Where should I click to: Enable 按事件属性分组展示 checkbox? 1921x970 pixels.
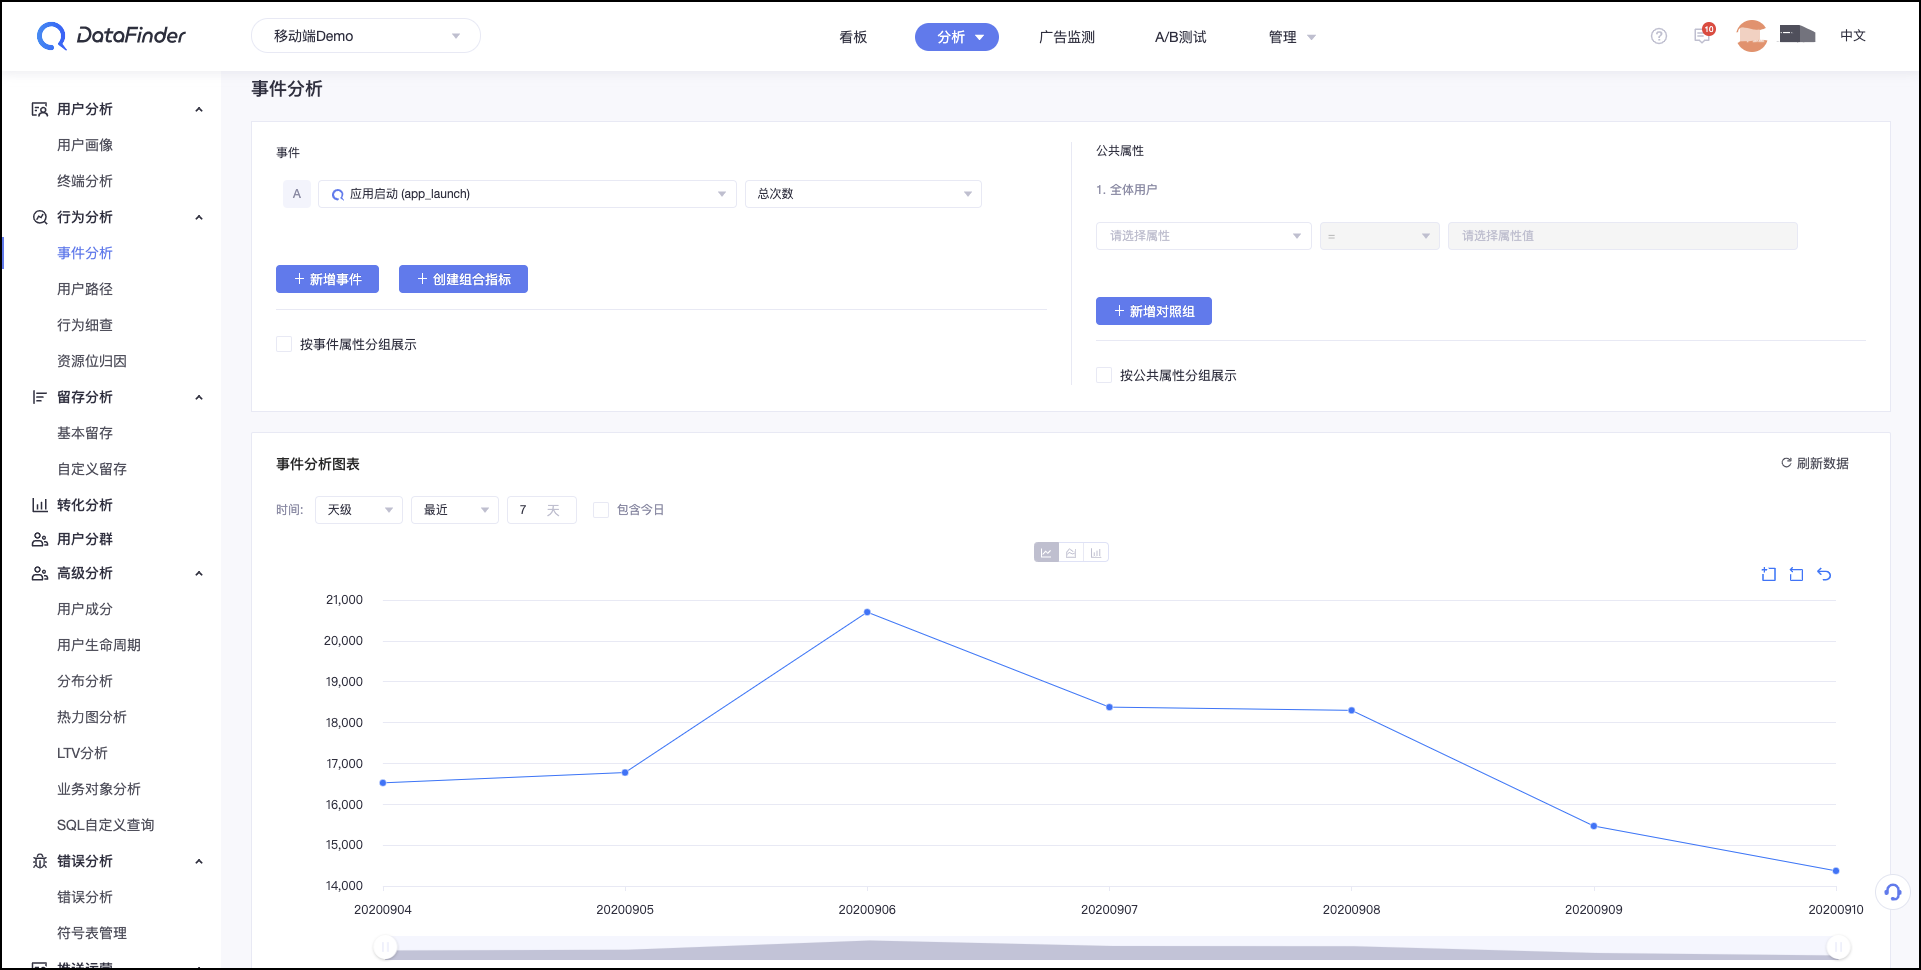[284, 344]
